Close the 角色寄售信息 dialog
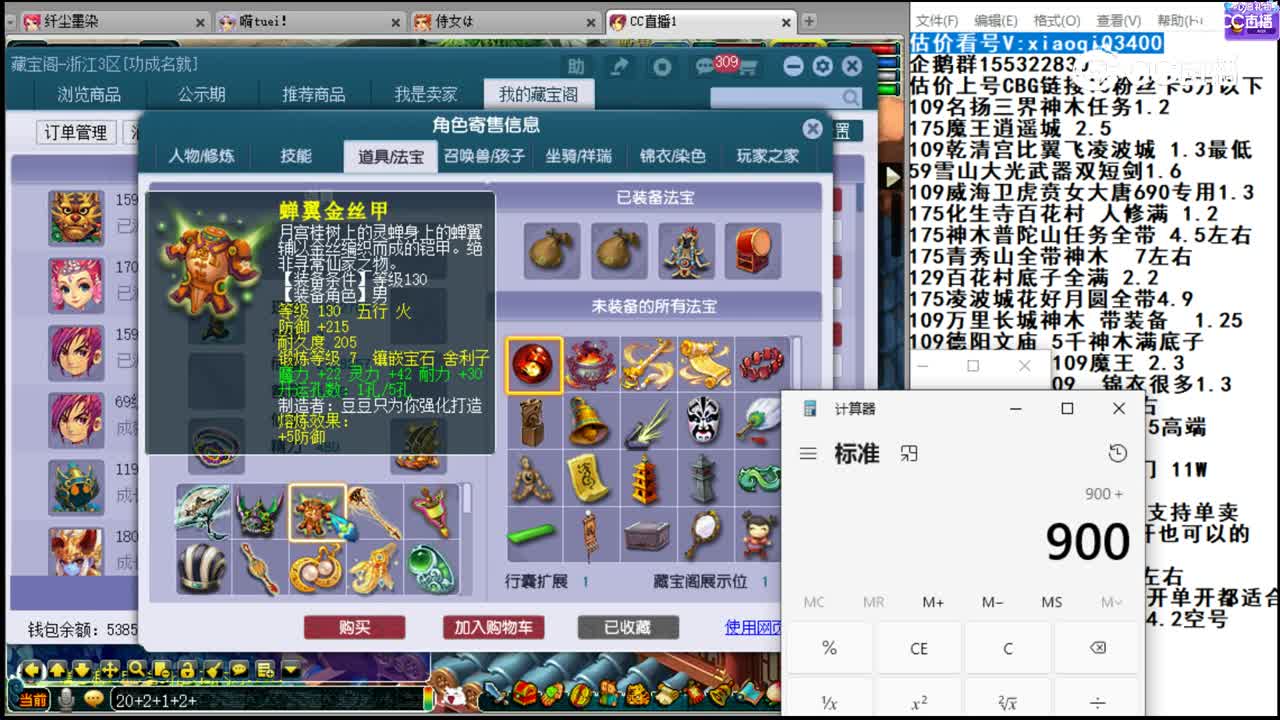Screen dimensions: 1280x720 coord(813,128)
